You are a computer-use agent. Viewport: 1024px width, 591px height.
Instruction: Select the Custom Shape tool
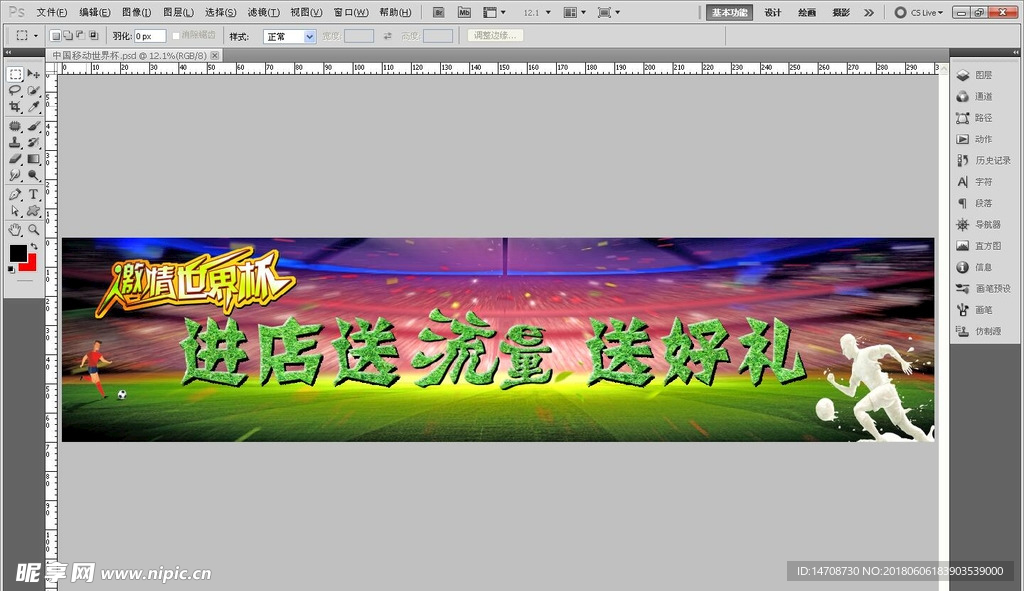click(33, 211)
